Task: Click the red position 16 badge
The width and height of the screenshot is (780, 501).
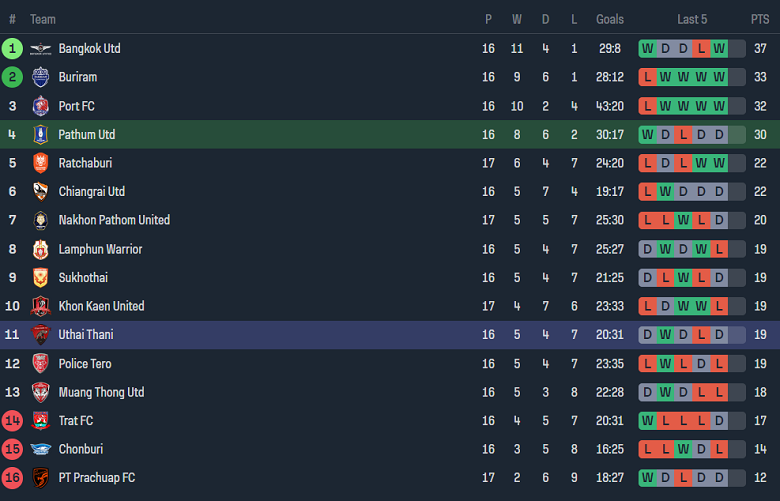Action: [x=12, y=478]
